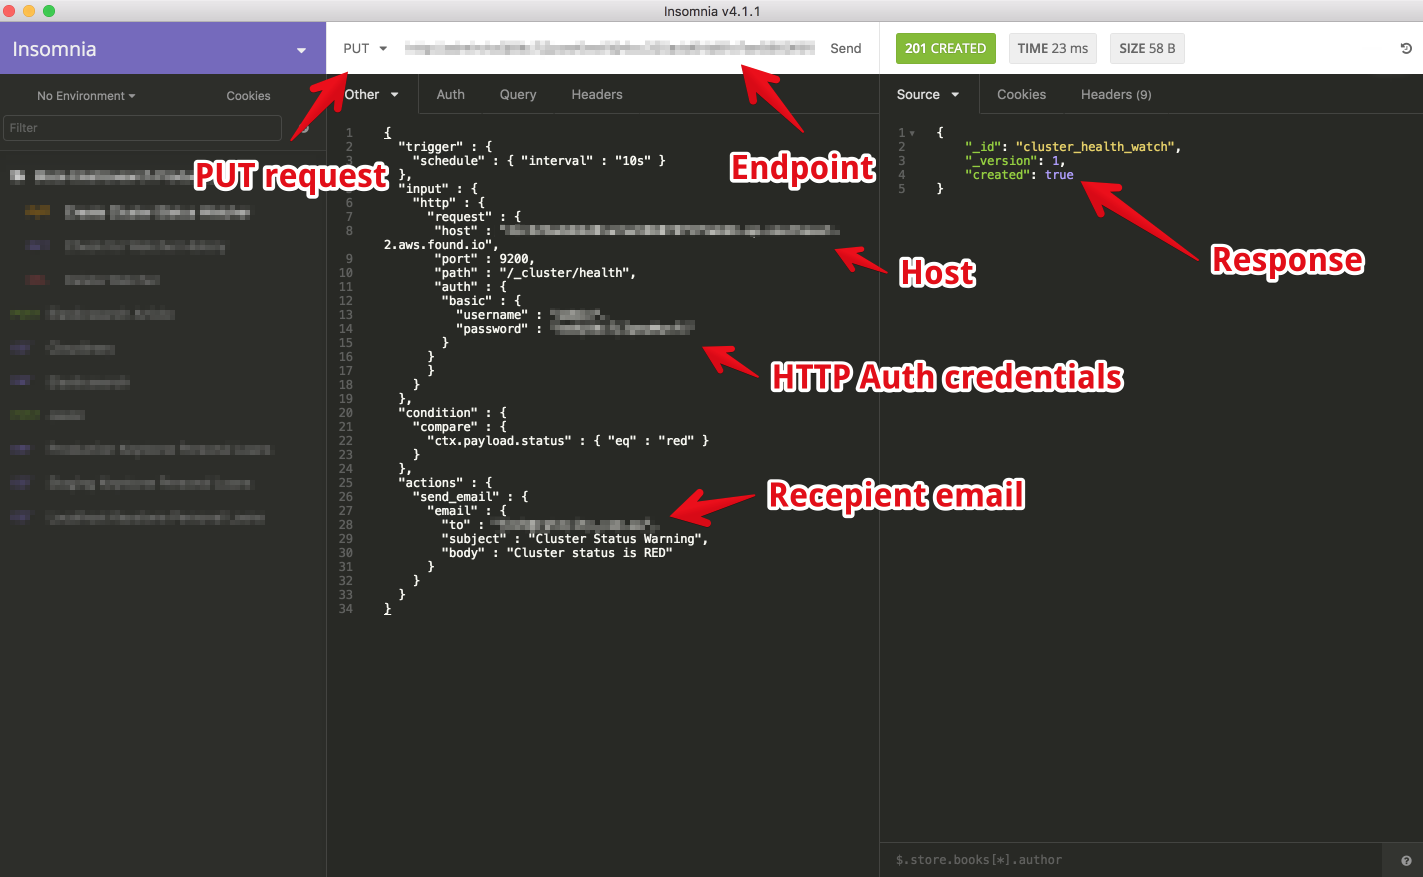
Task: Switch to the Auth tab
Action: (x=450, y=94)
